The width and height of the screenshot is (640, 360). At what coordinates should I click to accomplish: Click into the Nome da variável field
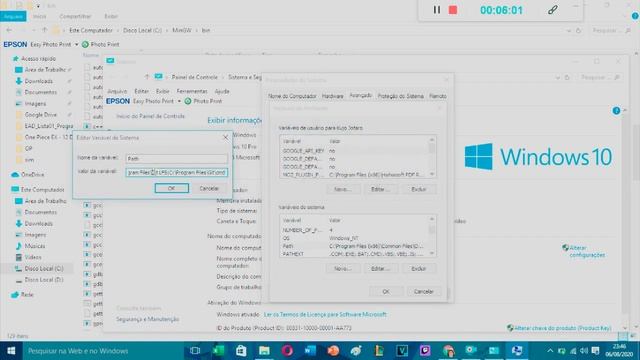(177, 158)
